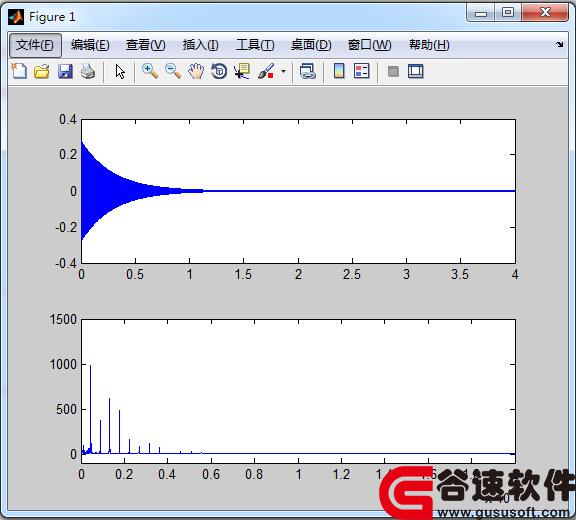Open the 工具(T) menu

point(255,45)
